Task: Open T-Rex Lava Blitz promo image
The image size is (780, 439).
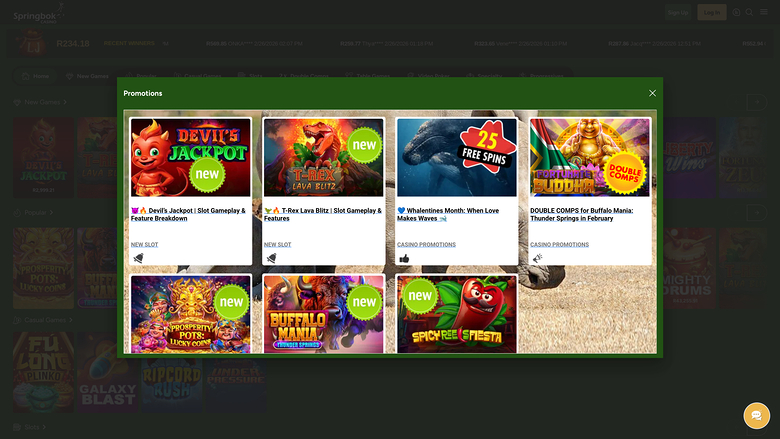Action: pyautogui.click(x=323, y=158)
